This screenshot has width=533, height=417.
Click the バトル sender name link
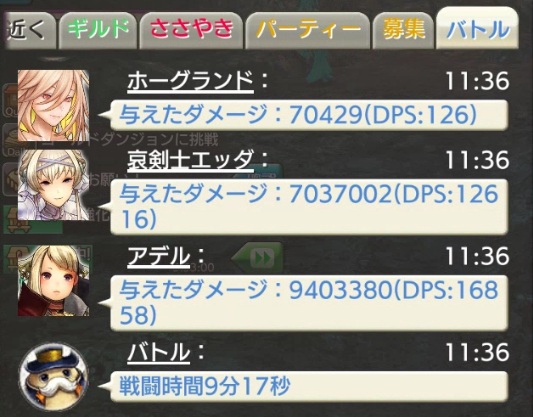click(158, 352)
